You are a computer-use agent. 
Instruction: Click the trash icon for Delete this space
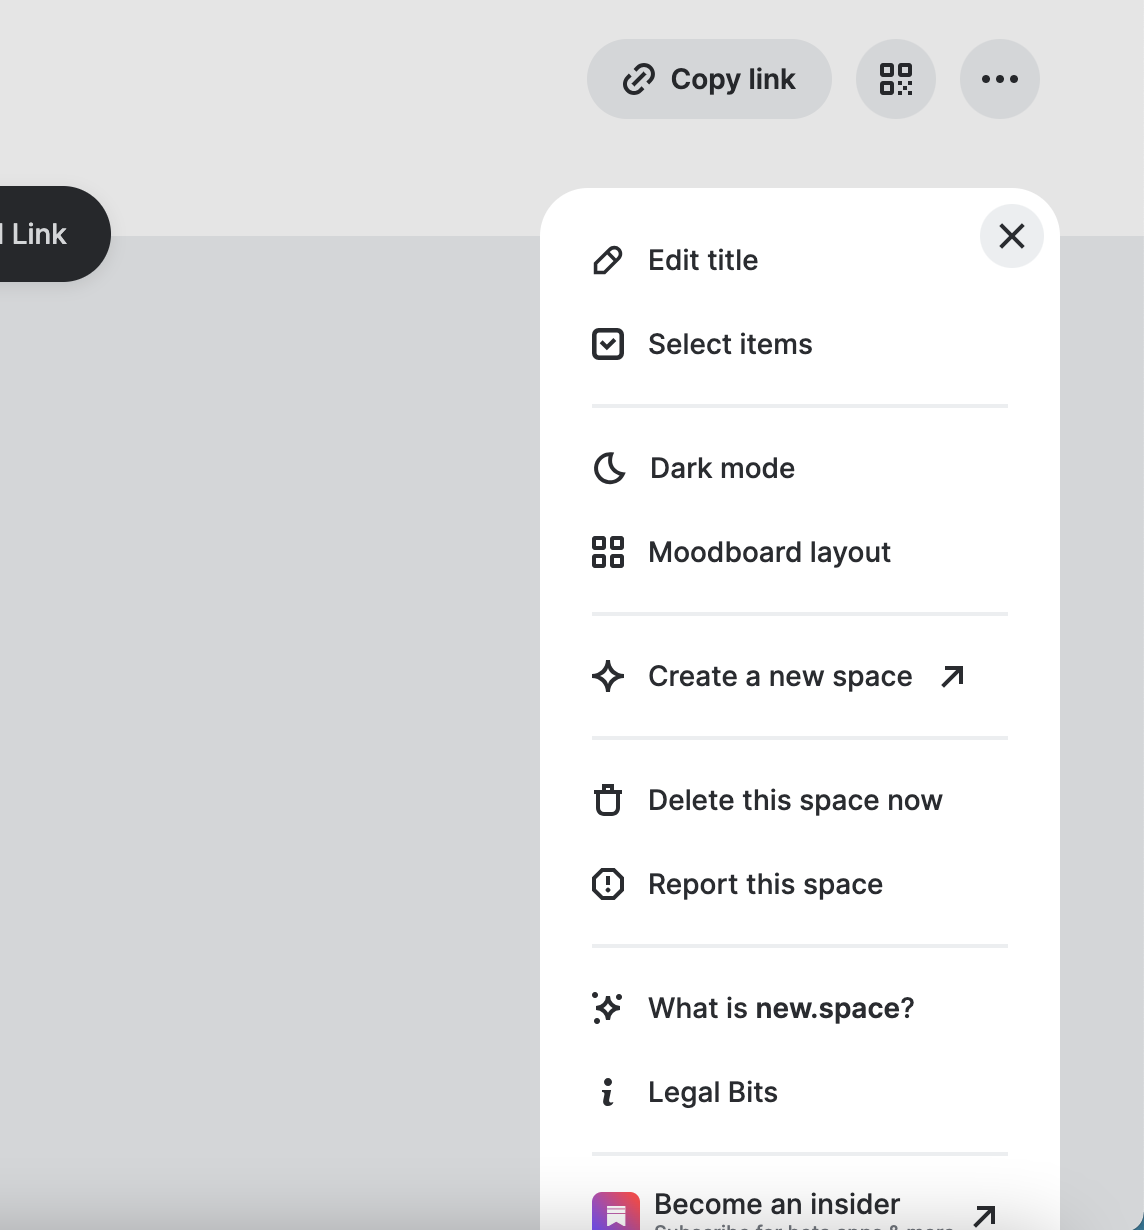pyautogui.click(x=608, y=800)
